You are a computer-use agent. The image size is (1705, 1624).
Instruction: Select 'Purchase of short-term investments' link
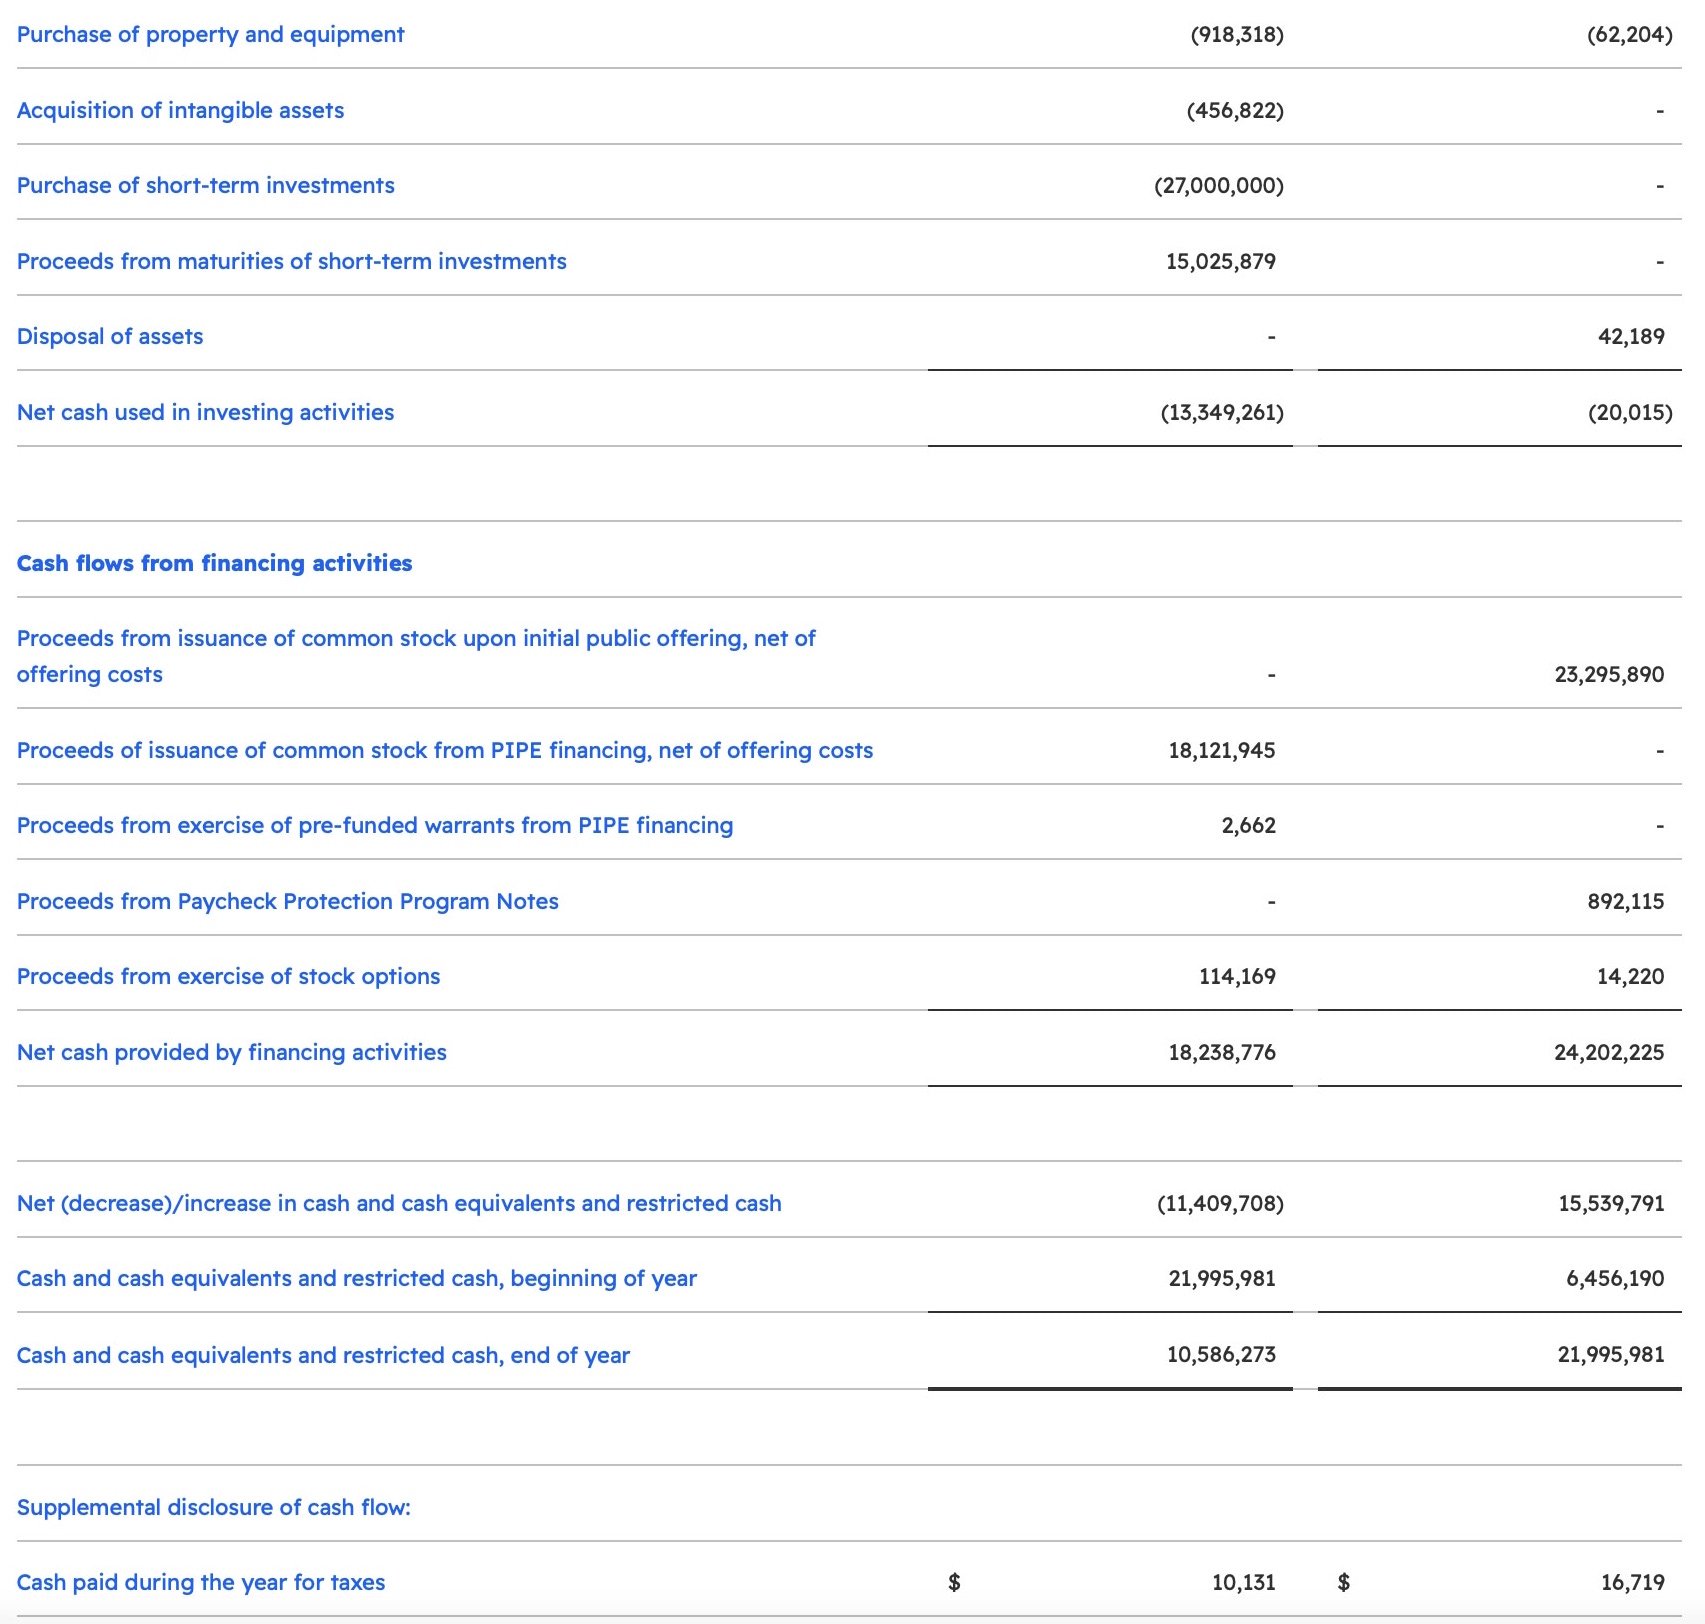click(x=205, y=186)
